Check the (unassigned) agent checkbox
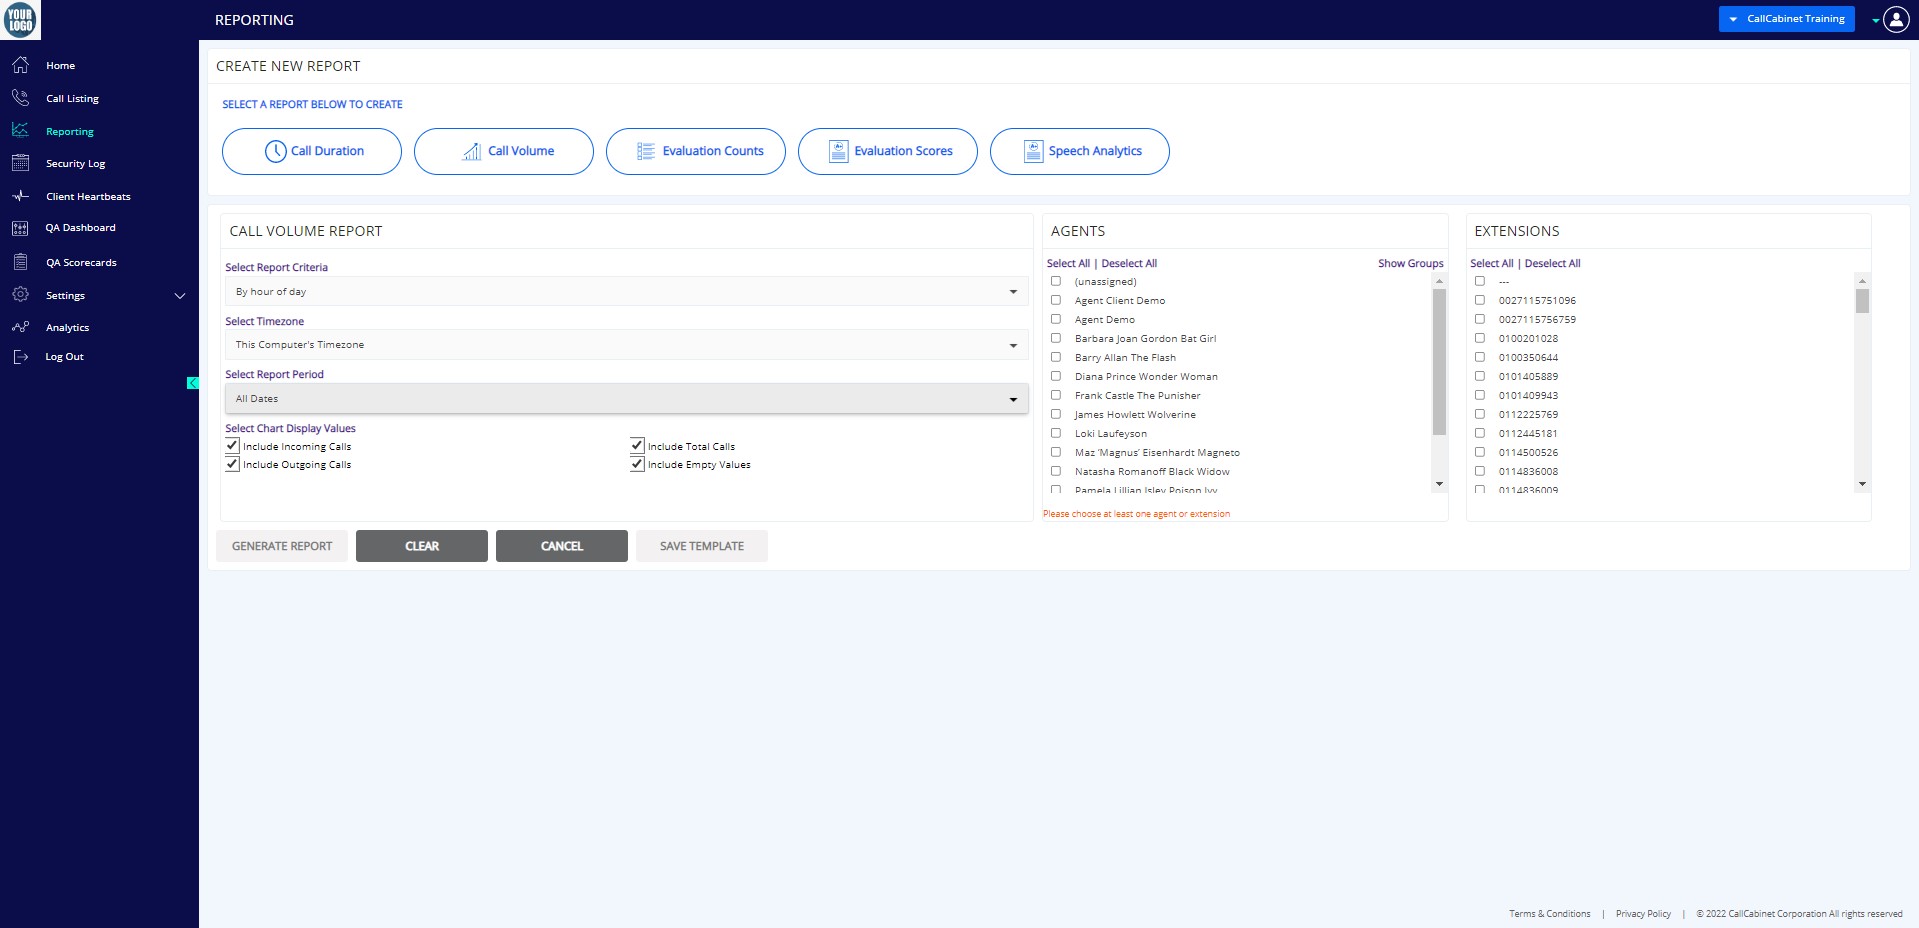The height and width of the screenshot is (928, 1919). [1056, 281]
